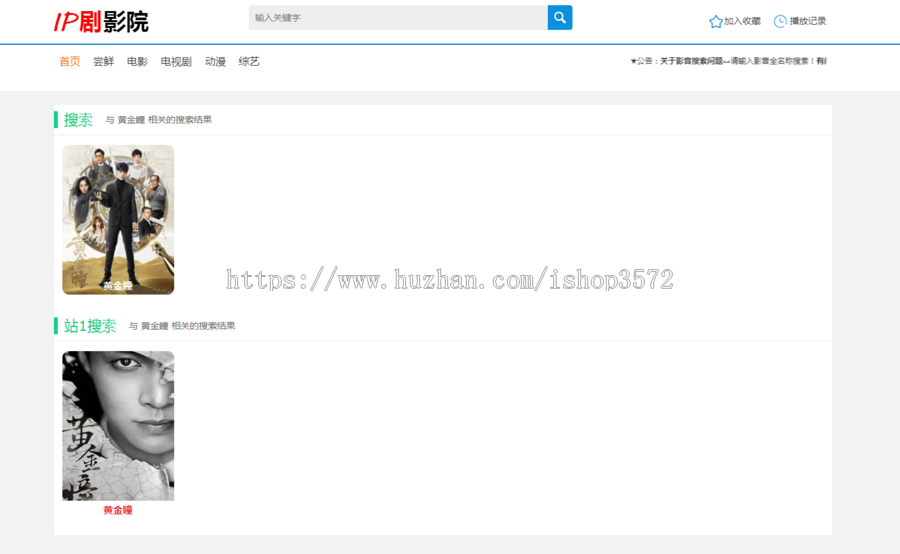
Task: Focus the 输入关键字 search field
Action: click(x=398, y=18)
